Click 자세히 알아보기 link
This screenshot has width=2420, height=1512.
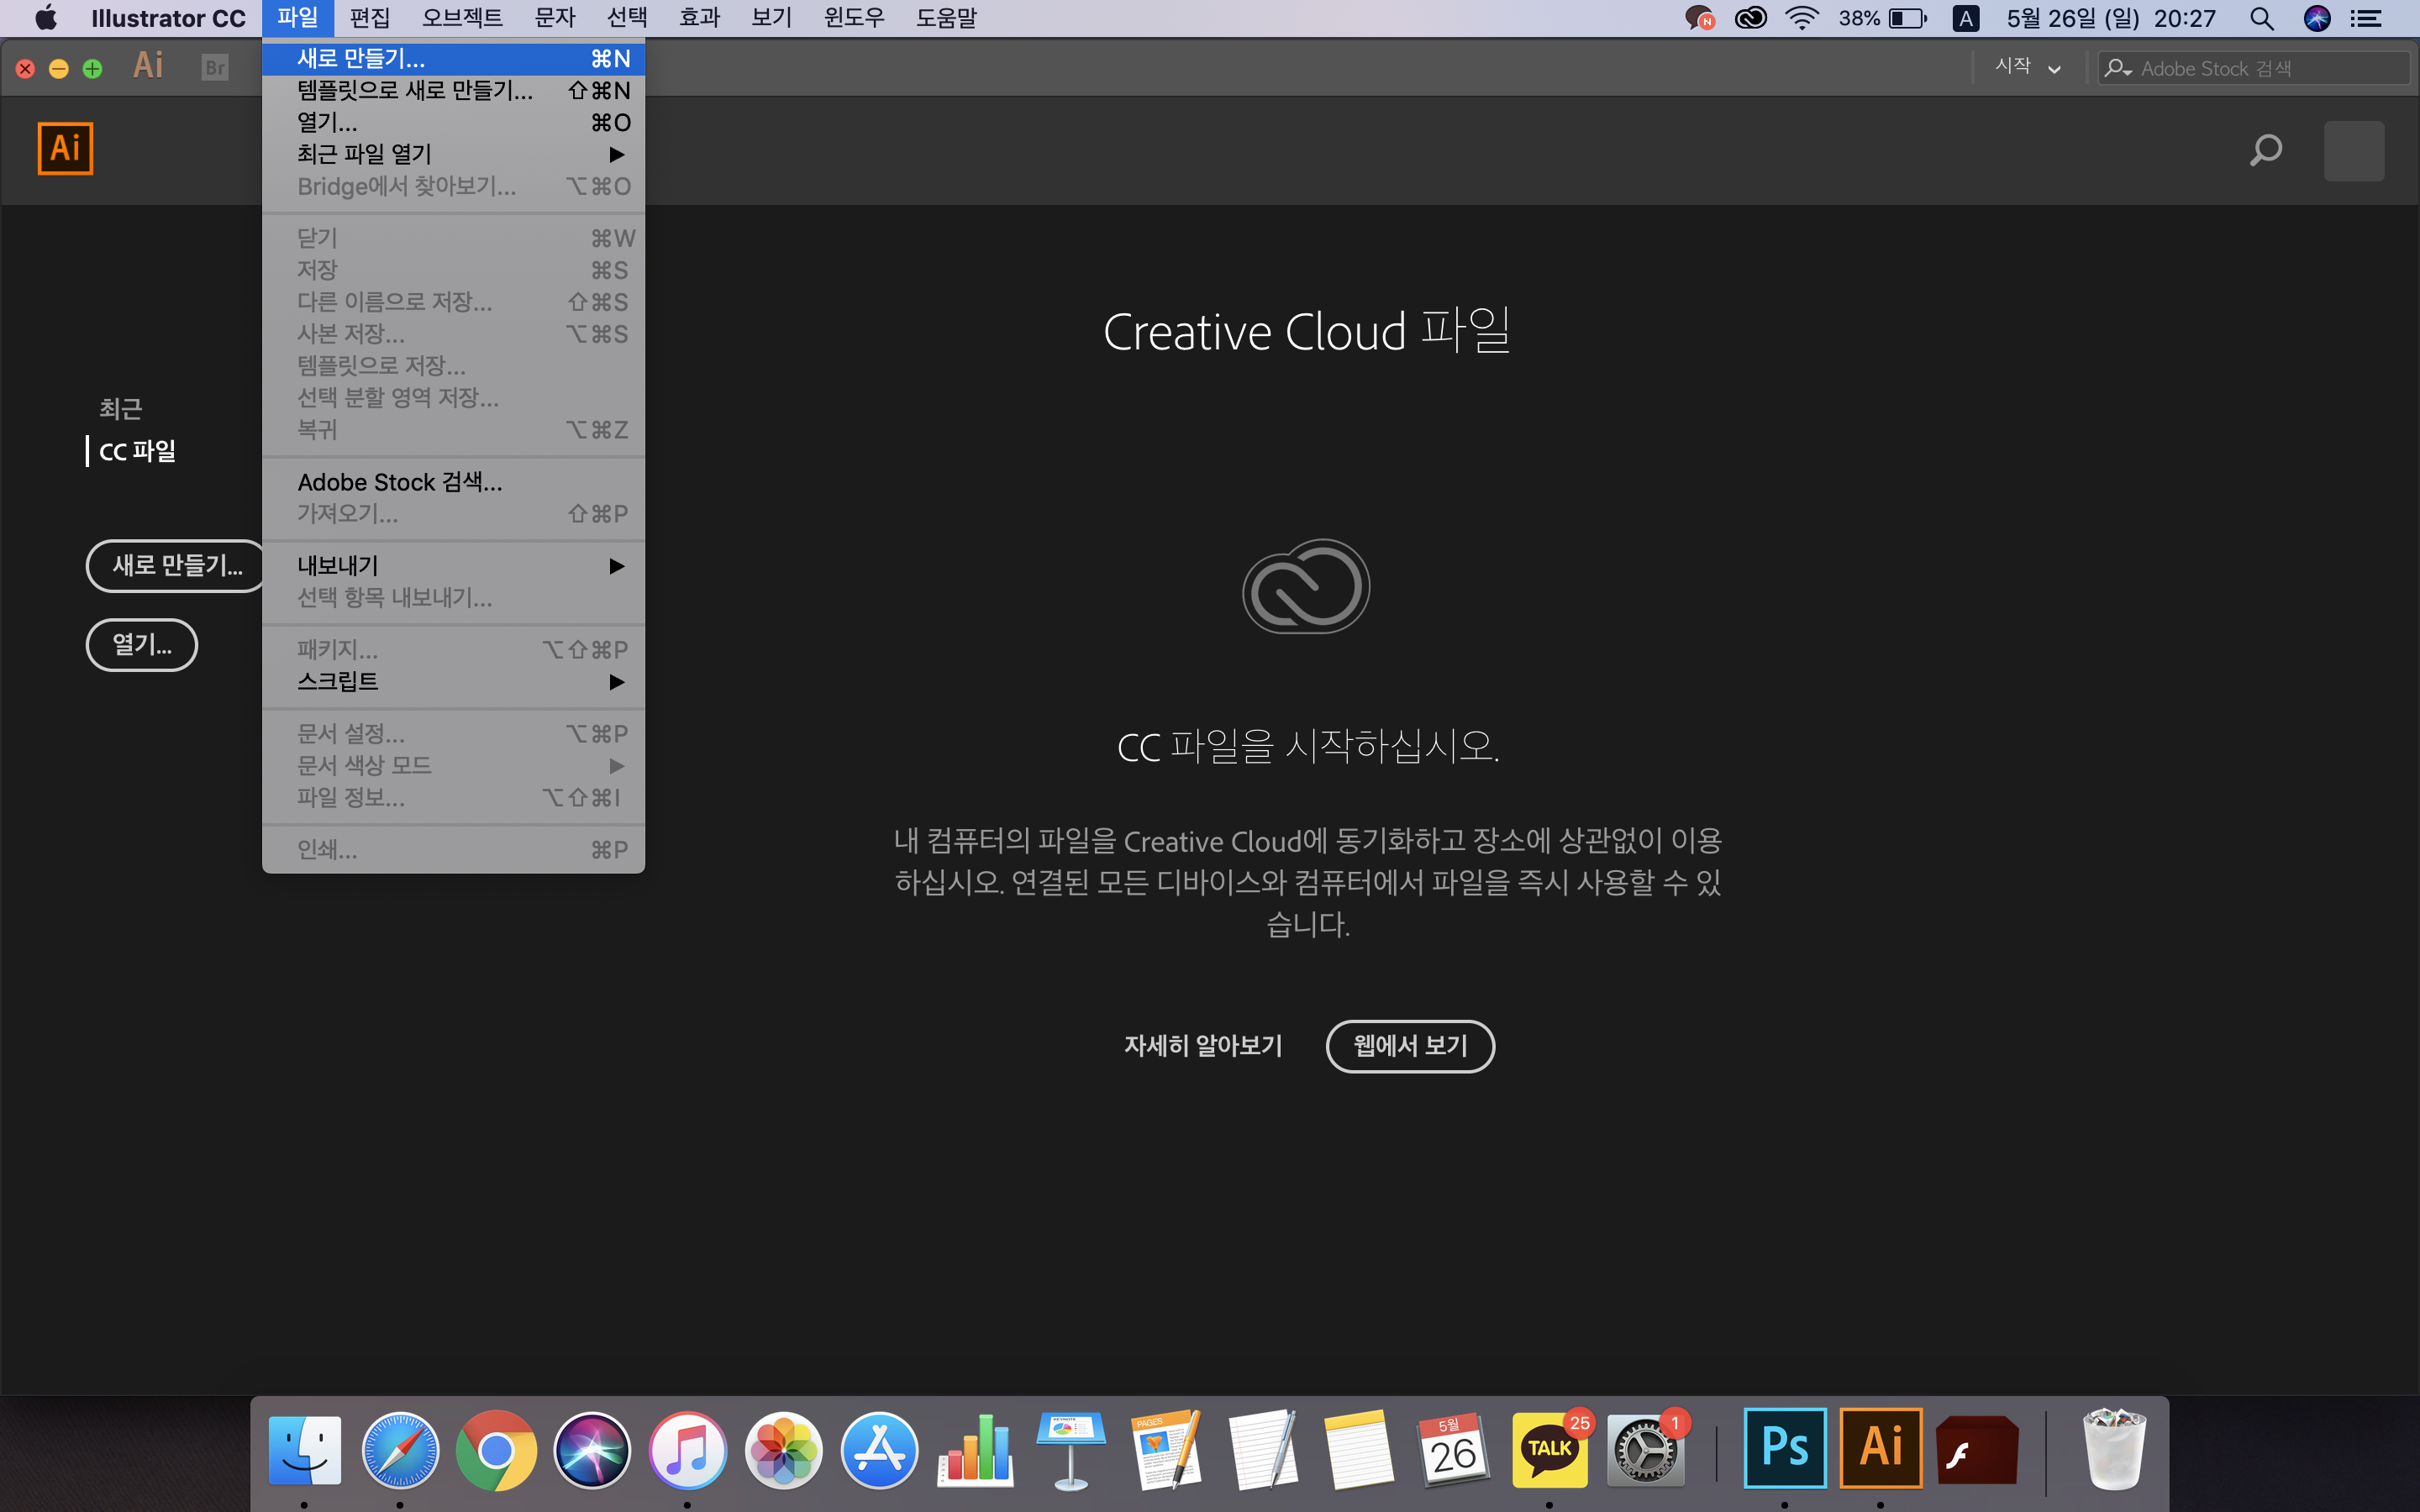click(x=1203, y=1046)
